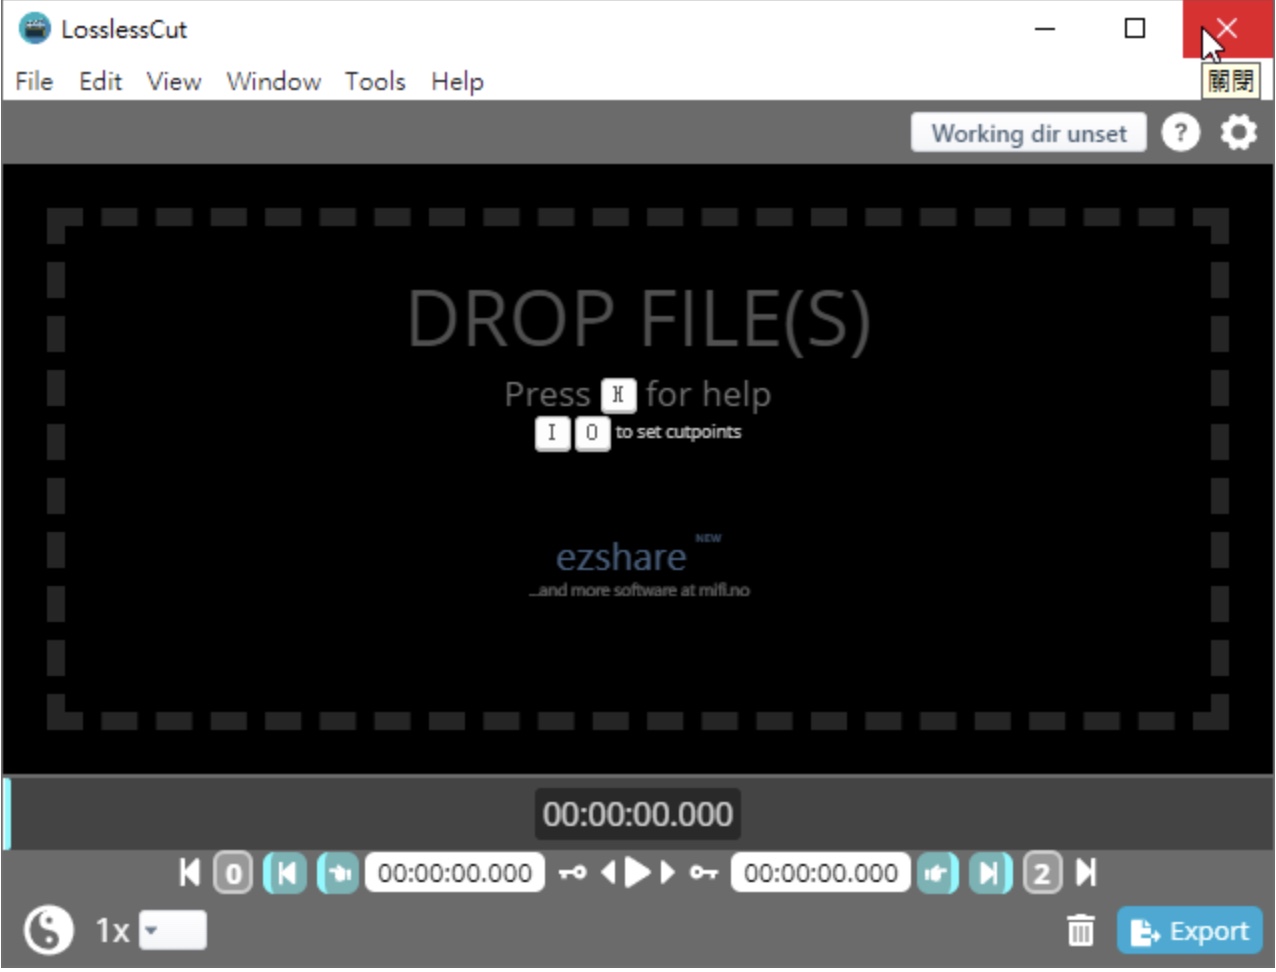The width and height of the screenshot is (1276, 972).
Task: Click the cut start time input field
Action: (455, 873)
